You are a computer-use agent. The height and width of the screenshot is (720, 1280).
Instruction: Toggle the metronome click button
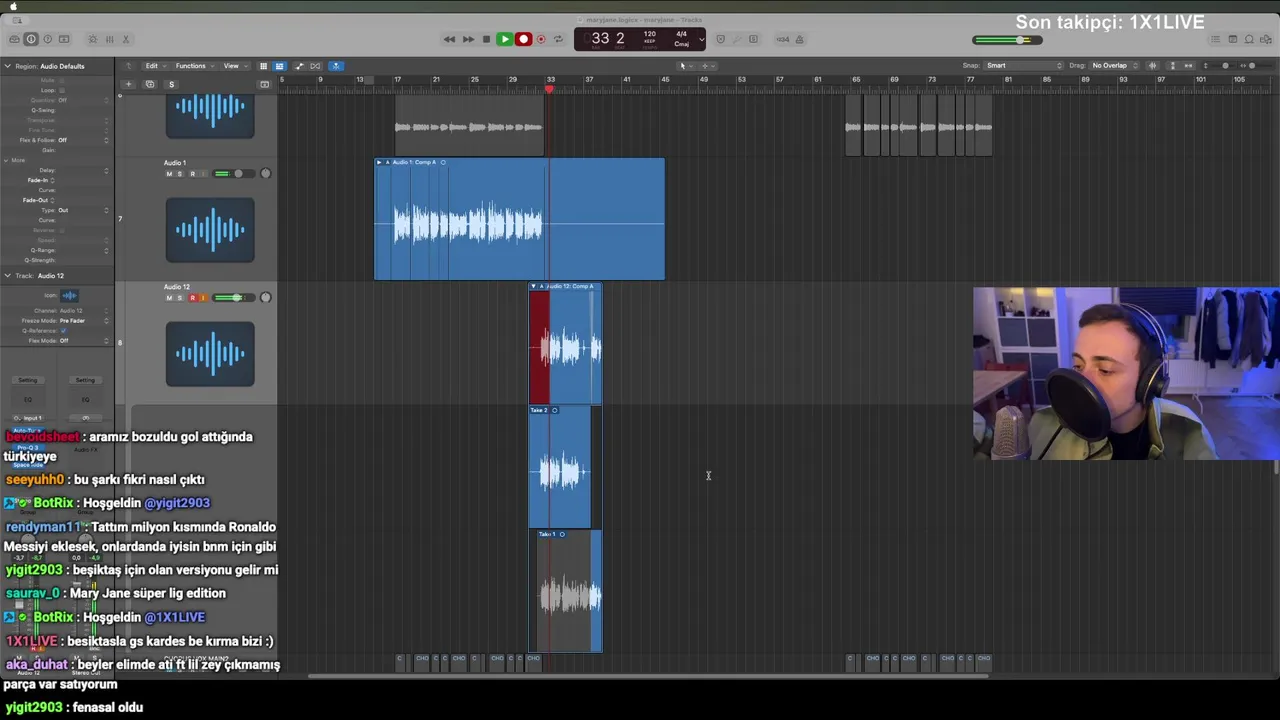pyautogui.click(x=799, y=39)
